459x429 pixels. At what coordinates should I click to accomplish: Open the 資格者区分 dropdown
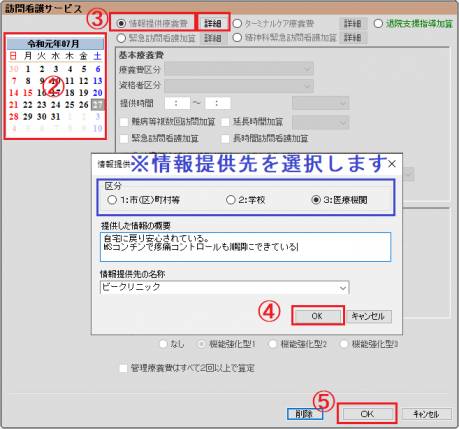pos(239,86)
